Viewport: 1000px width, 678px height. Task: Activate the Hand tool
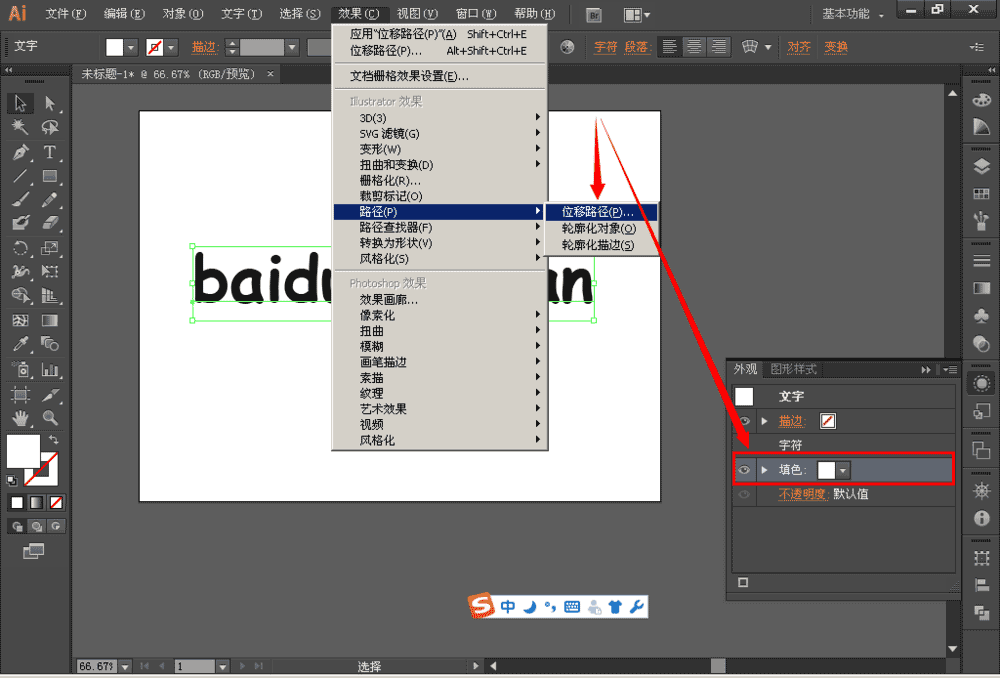coord(20,418)
